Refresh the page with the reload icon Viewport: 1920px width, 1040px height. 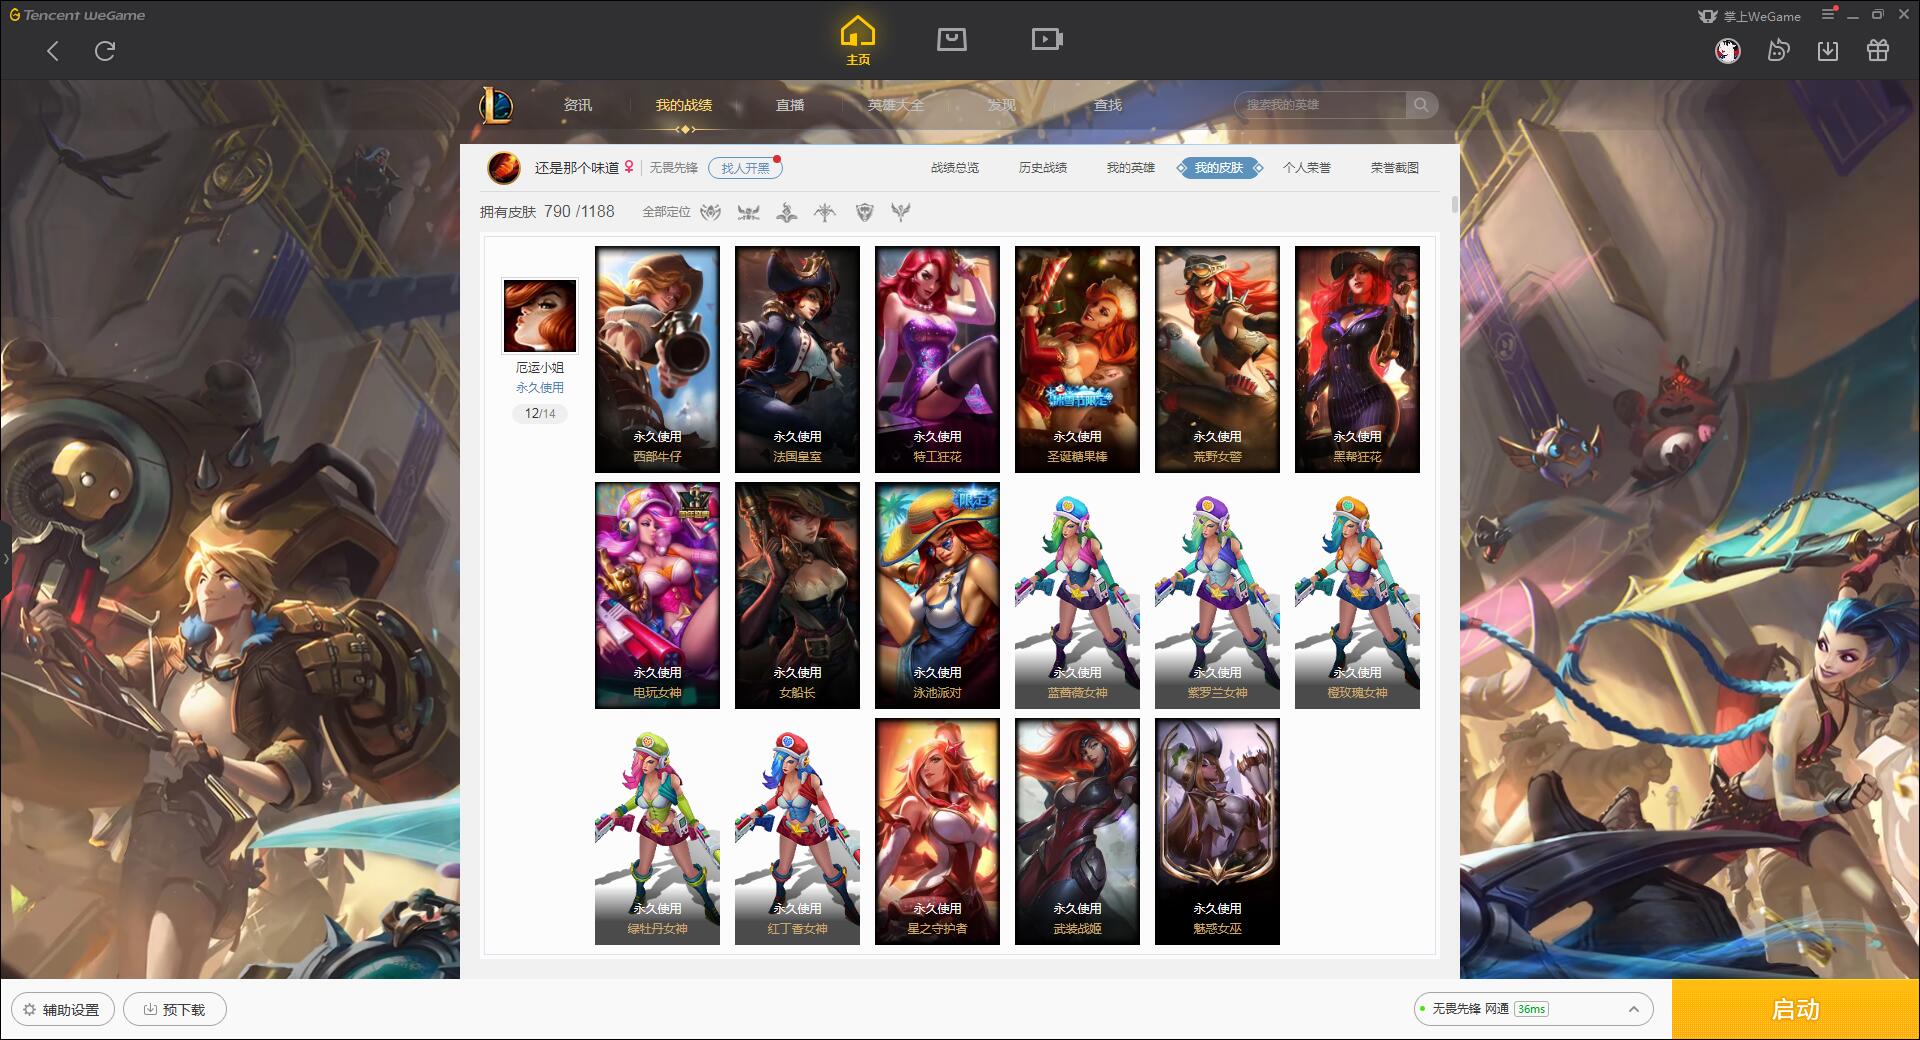105,51
